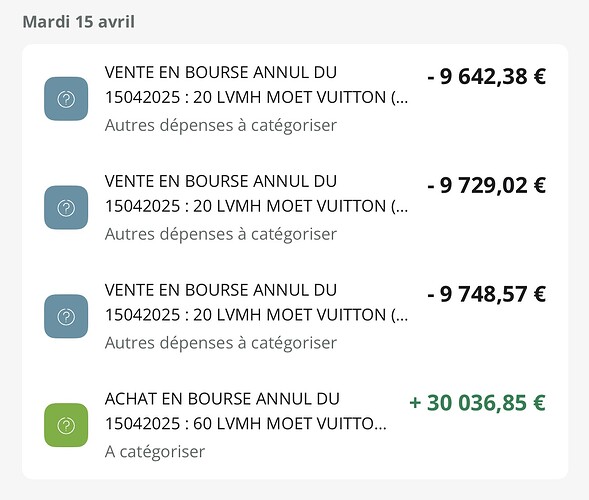Open the VENTE EN BOURSE transaction of 9 729,02 €

[295, 207]
